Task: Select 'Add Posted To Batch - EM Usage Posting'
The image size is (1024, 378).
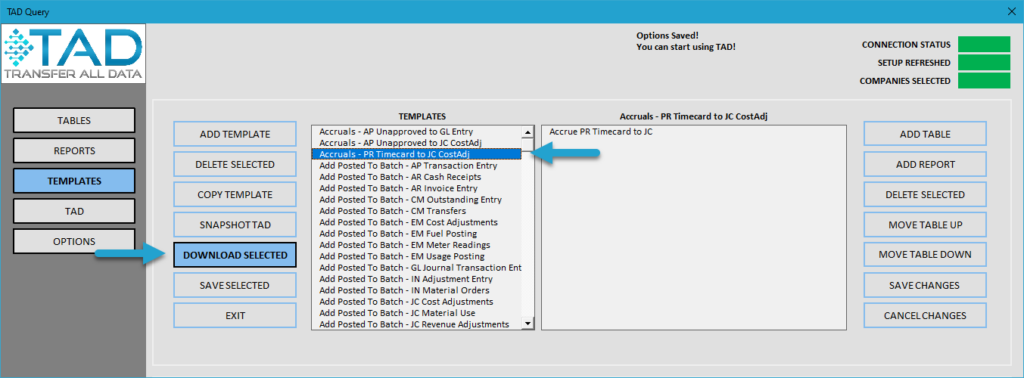Action: [417, 257]
